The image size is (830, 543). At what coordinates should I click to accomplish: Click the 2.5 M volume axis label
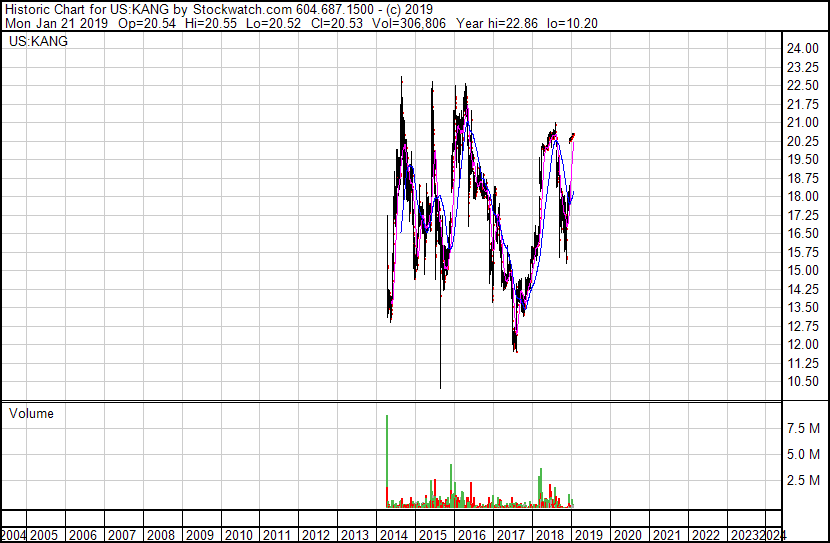pyautogui.click(x=804, y=481)
